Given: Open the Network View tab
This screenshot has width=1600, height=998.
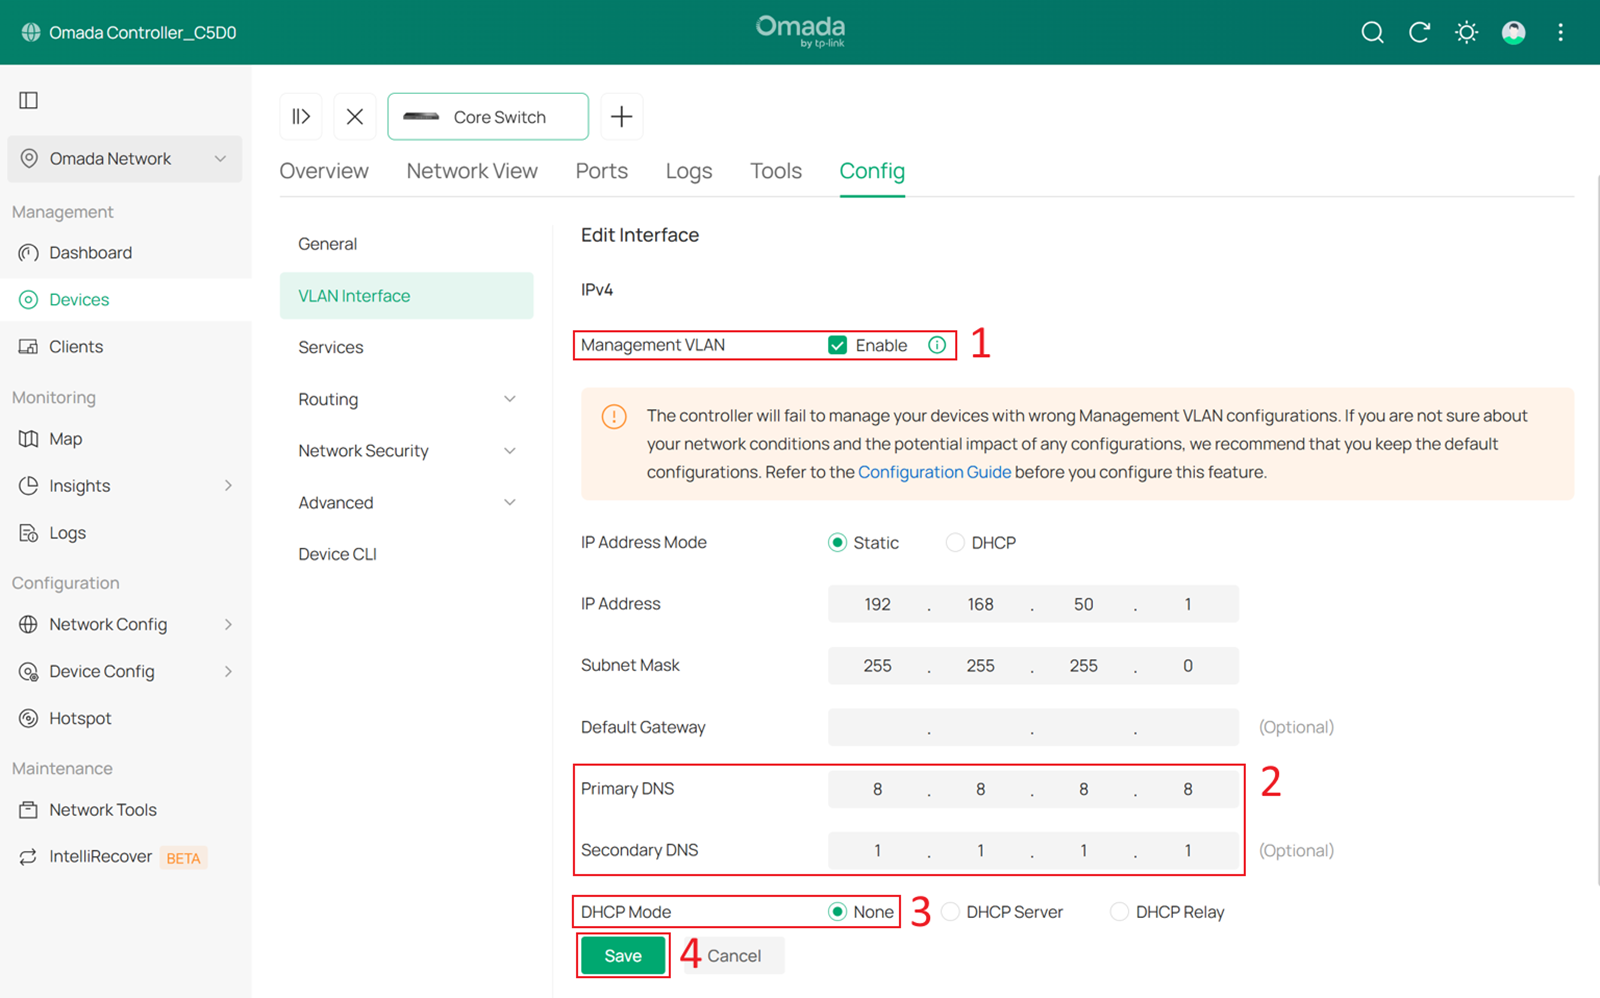Looking at the screenshot, I should click(x=471, y=170).
